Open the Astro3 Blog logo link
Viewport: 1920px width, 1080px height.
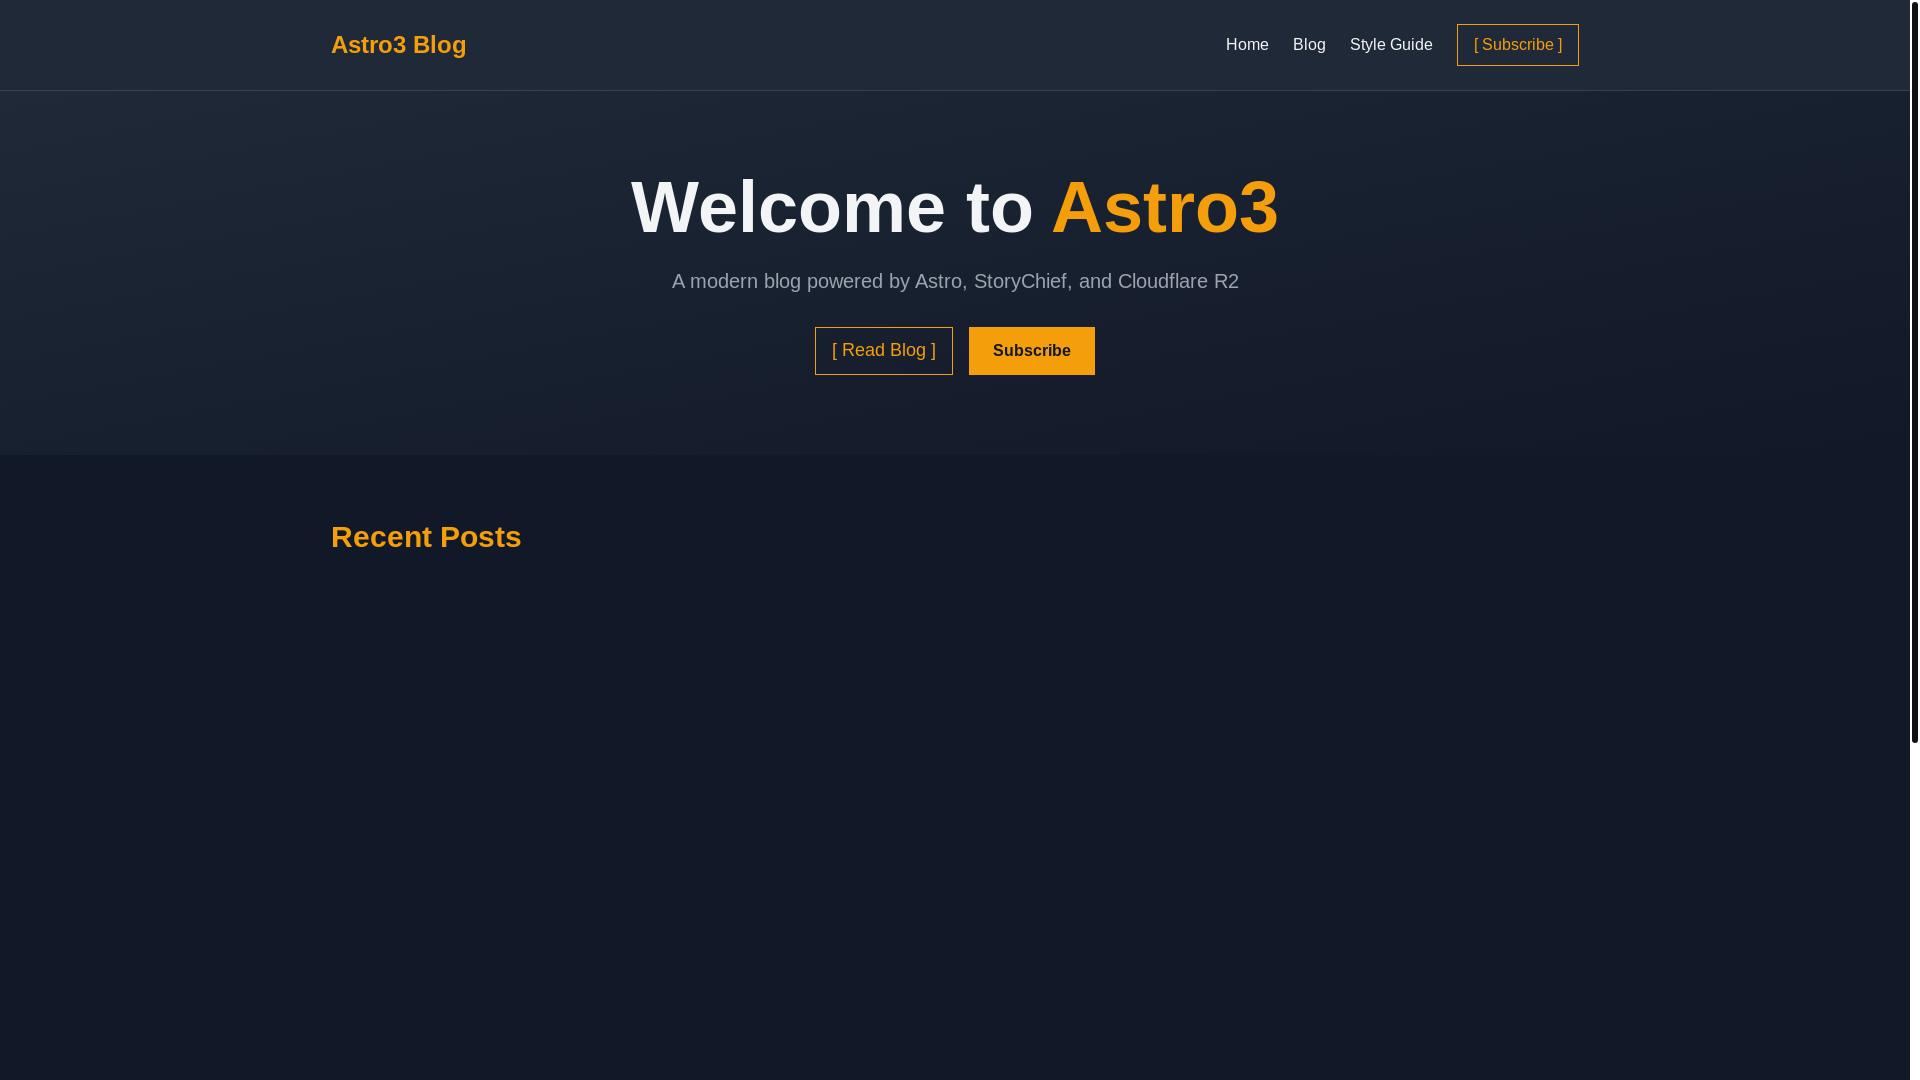[398, 45]
